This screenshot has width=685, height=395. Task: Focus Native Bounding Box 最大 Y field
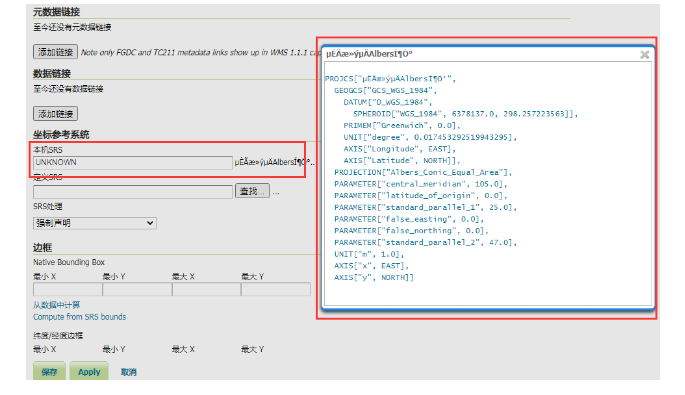[276, 289]
